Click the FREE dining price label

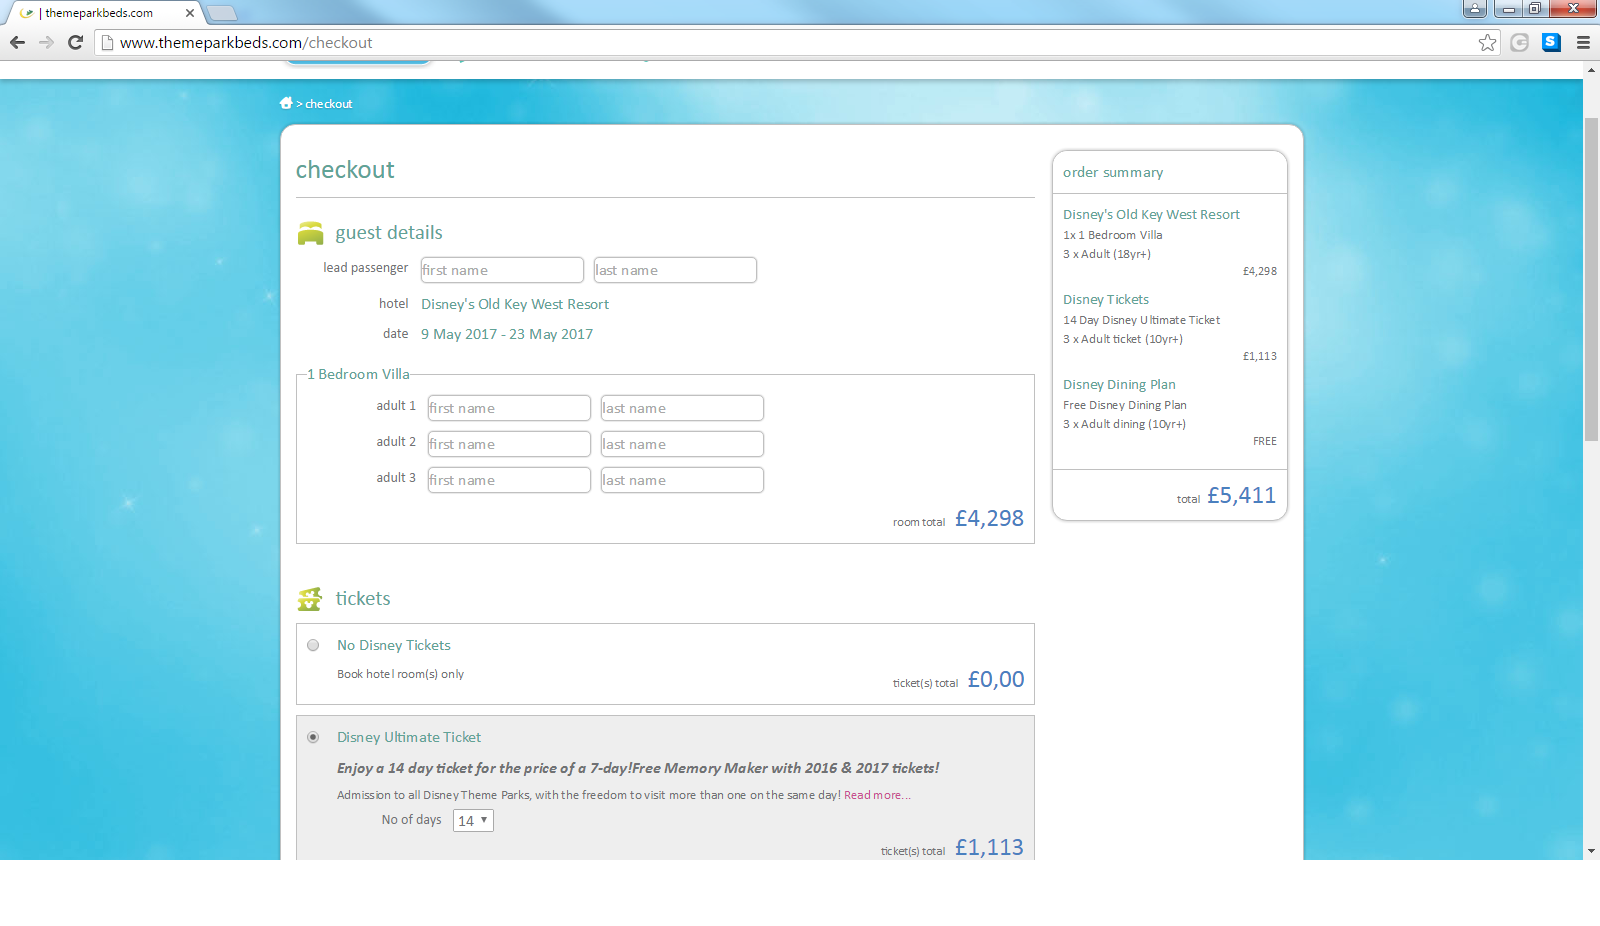coord(1265,441)
